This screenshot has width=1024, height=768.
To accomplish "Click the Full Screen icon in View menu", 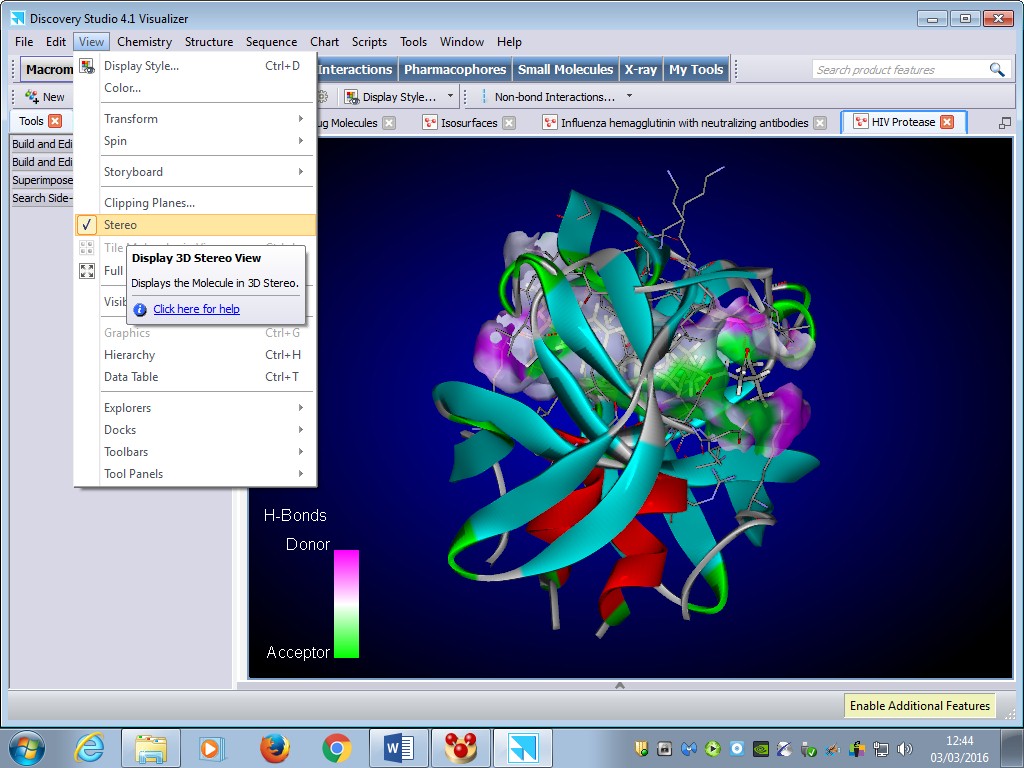I will (x=88, y=271).
